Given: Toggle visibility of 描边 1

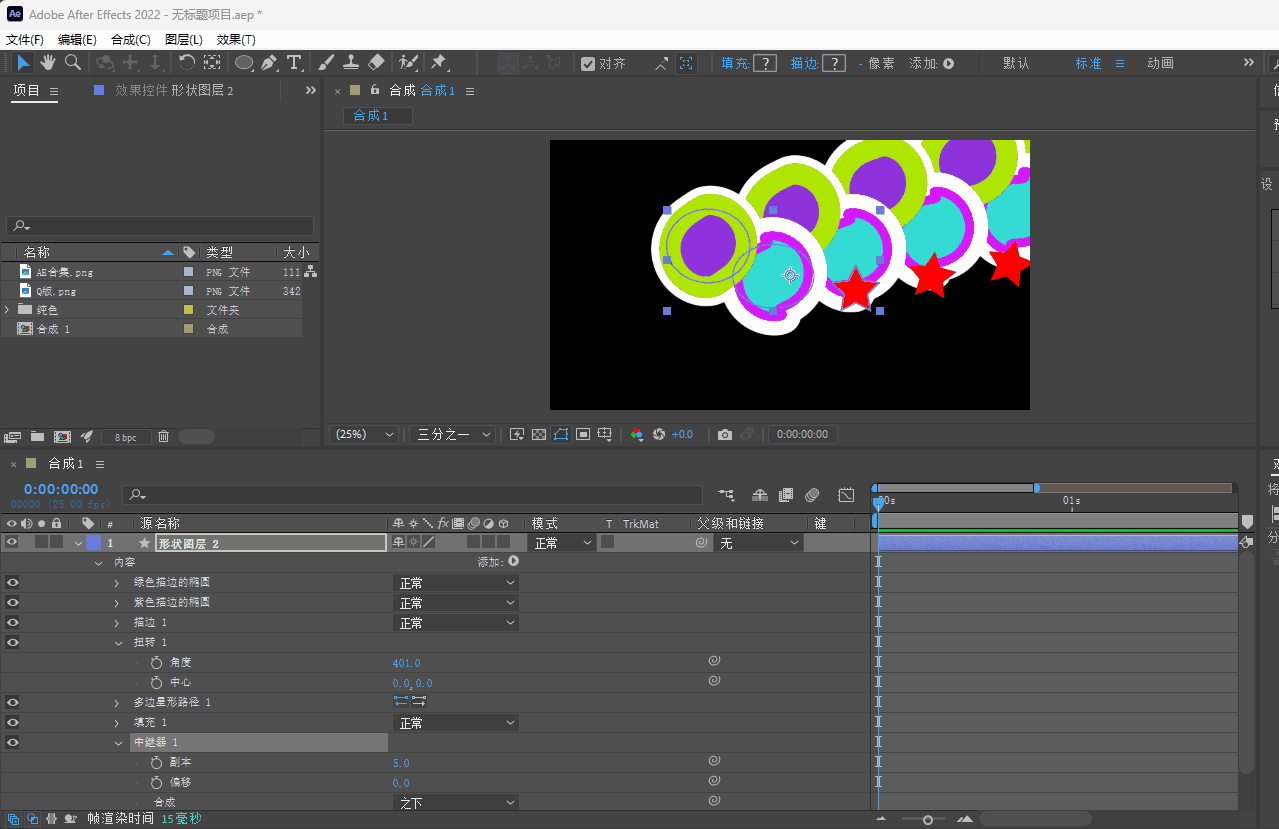Looking at the screenshot, I should point(12,623).
